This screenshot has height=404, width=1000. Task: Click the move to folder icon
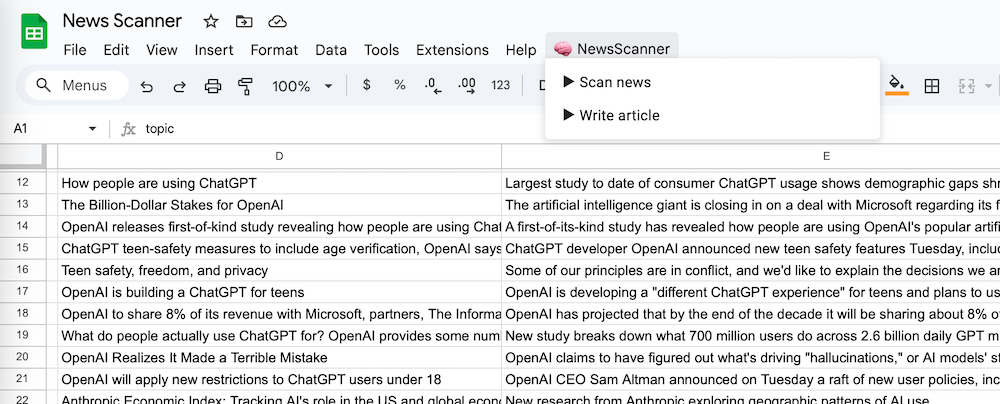pos(244,21)
